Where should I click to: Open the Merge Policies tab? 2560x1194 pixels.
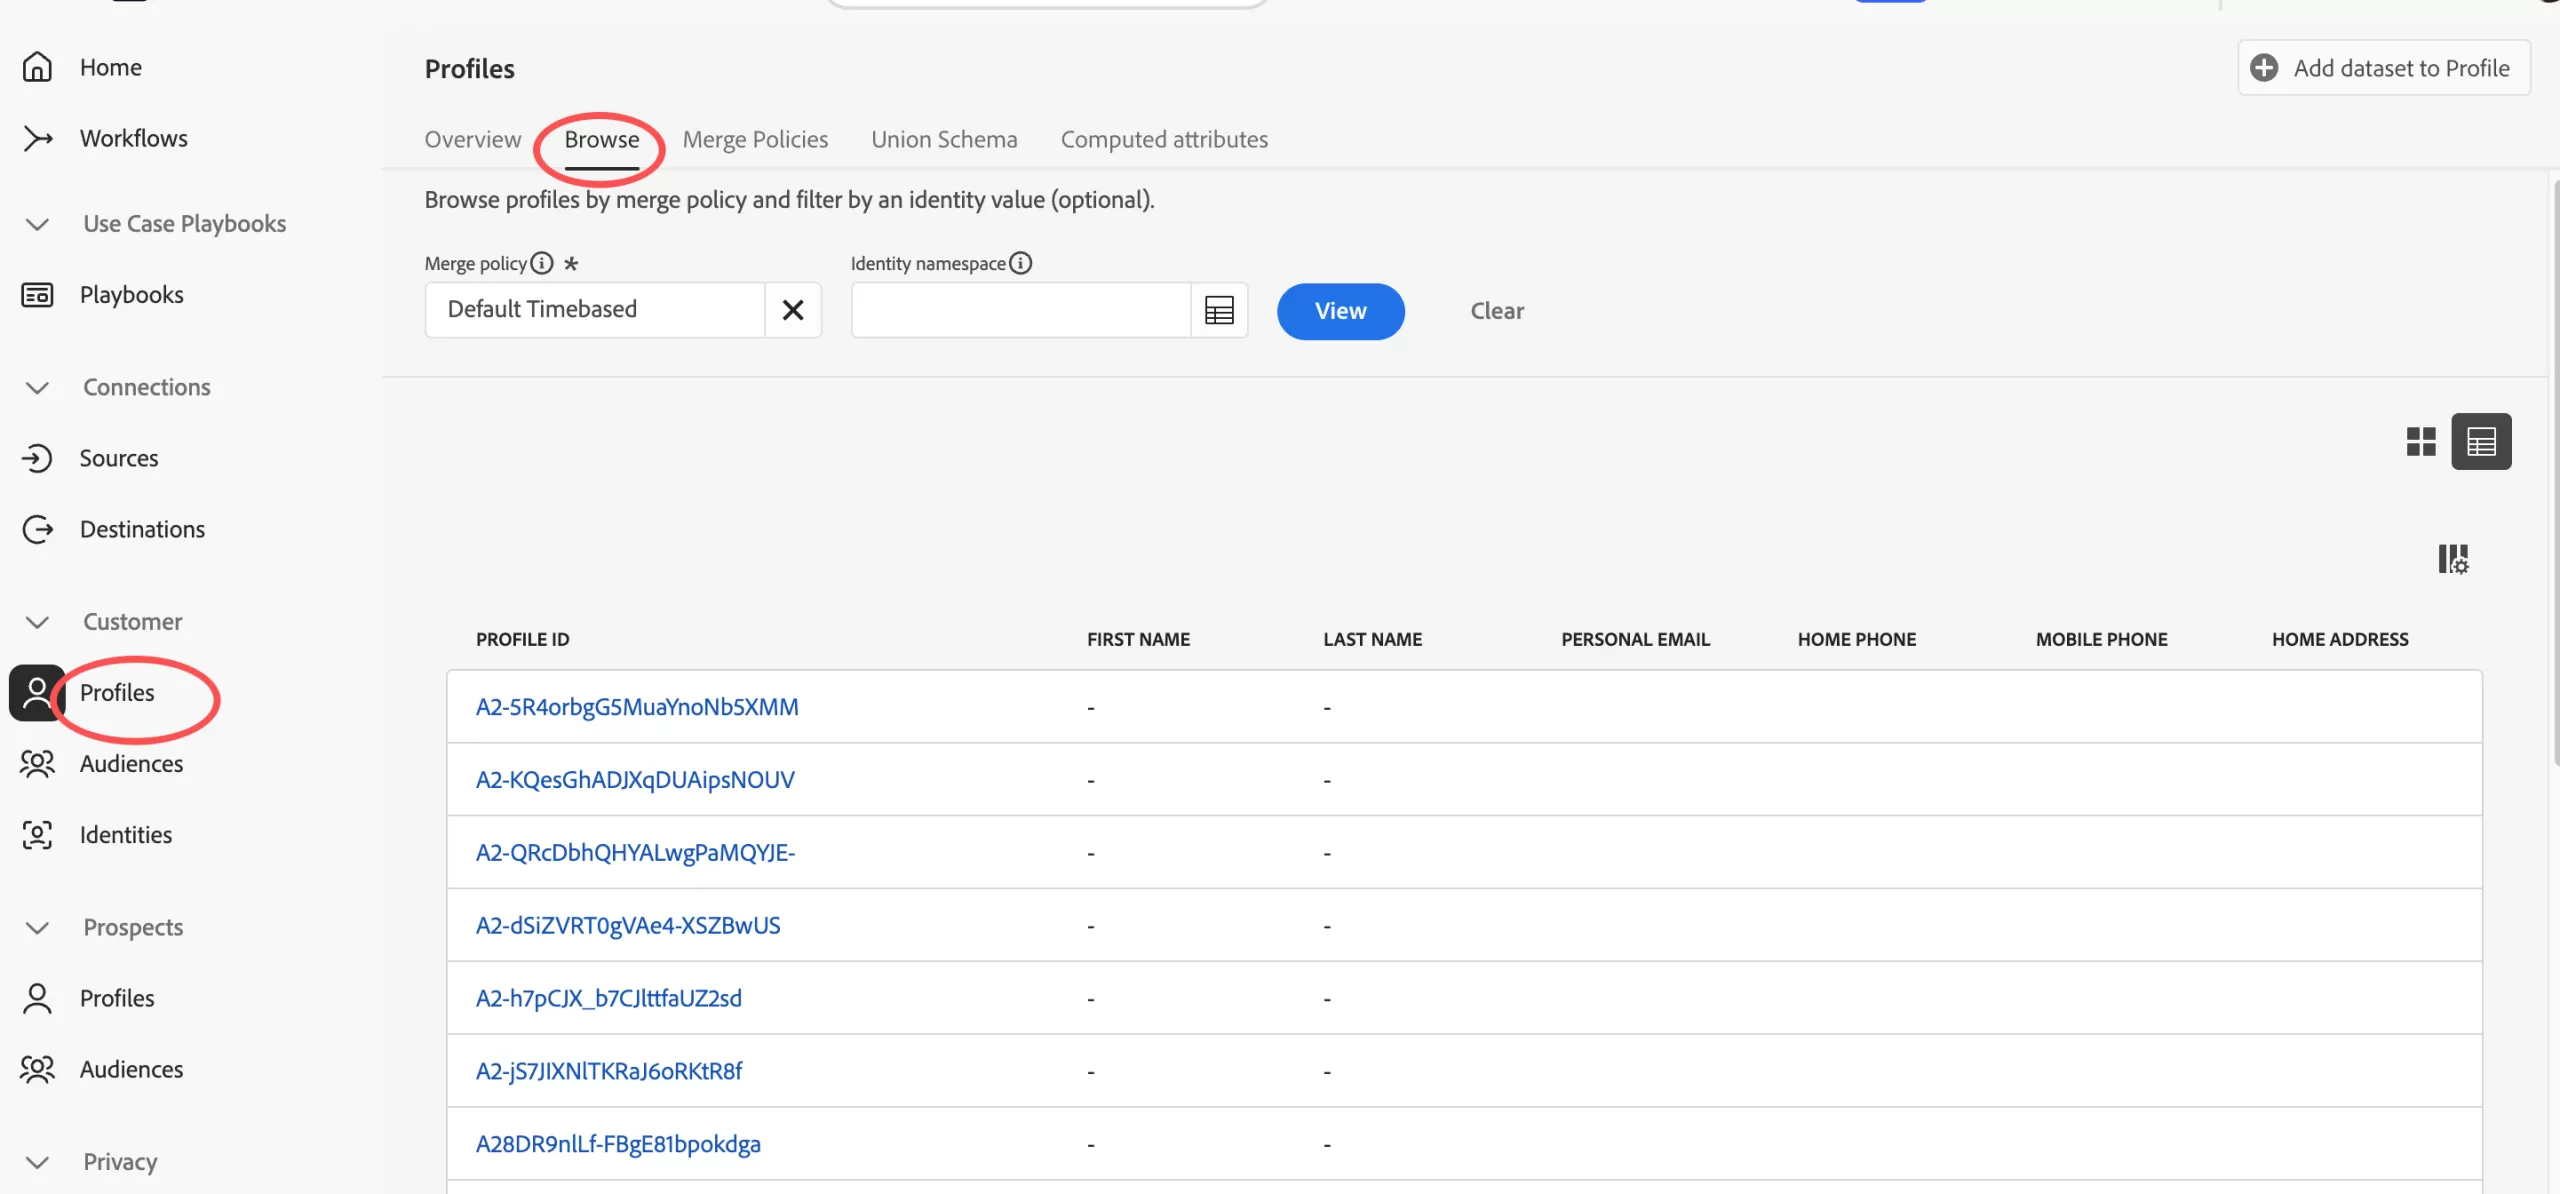click(x=755, y=139)
